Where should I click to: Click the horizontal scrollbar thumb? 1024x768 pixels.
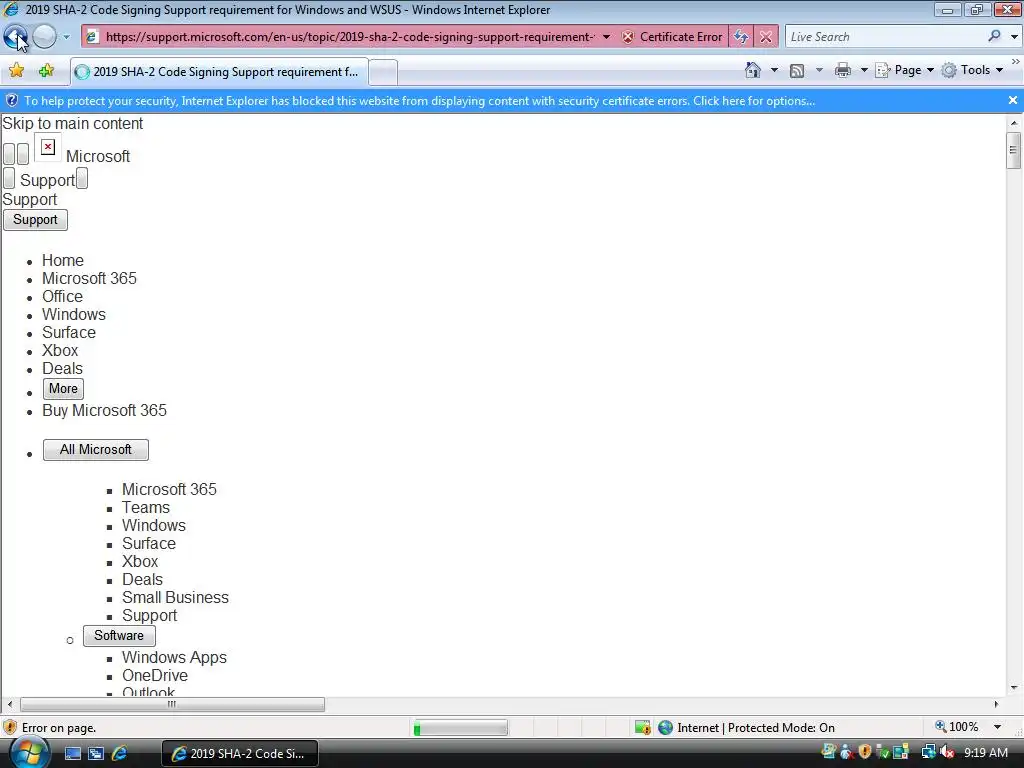click(172, 704)
